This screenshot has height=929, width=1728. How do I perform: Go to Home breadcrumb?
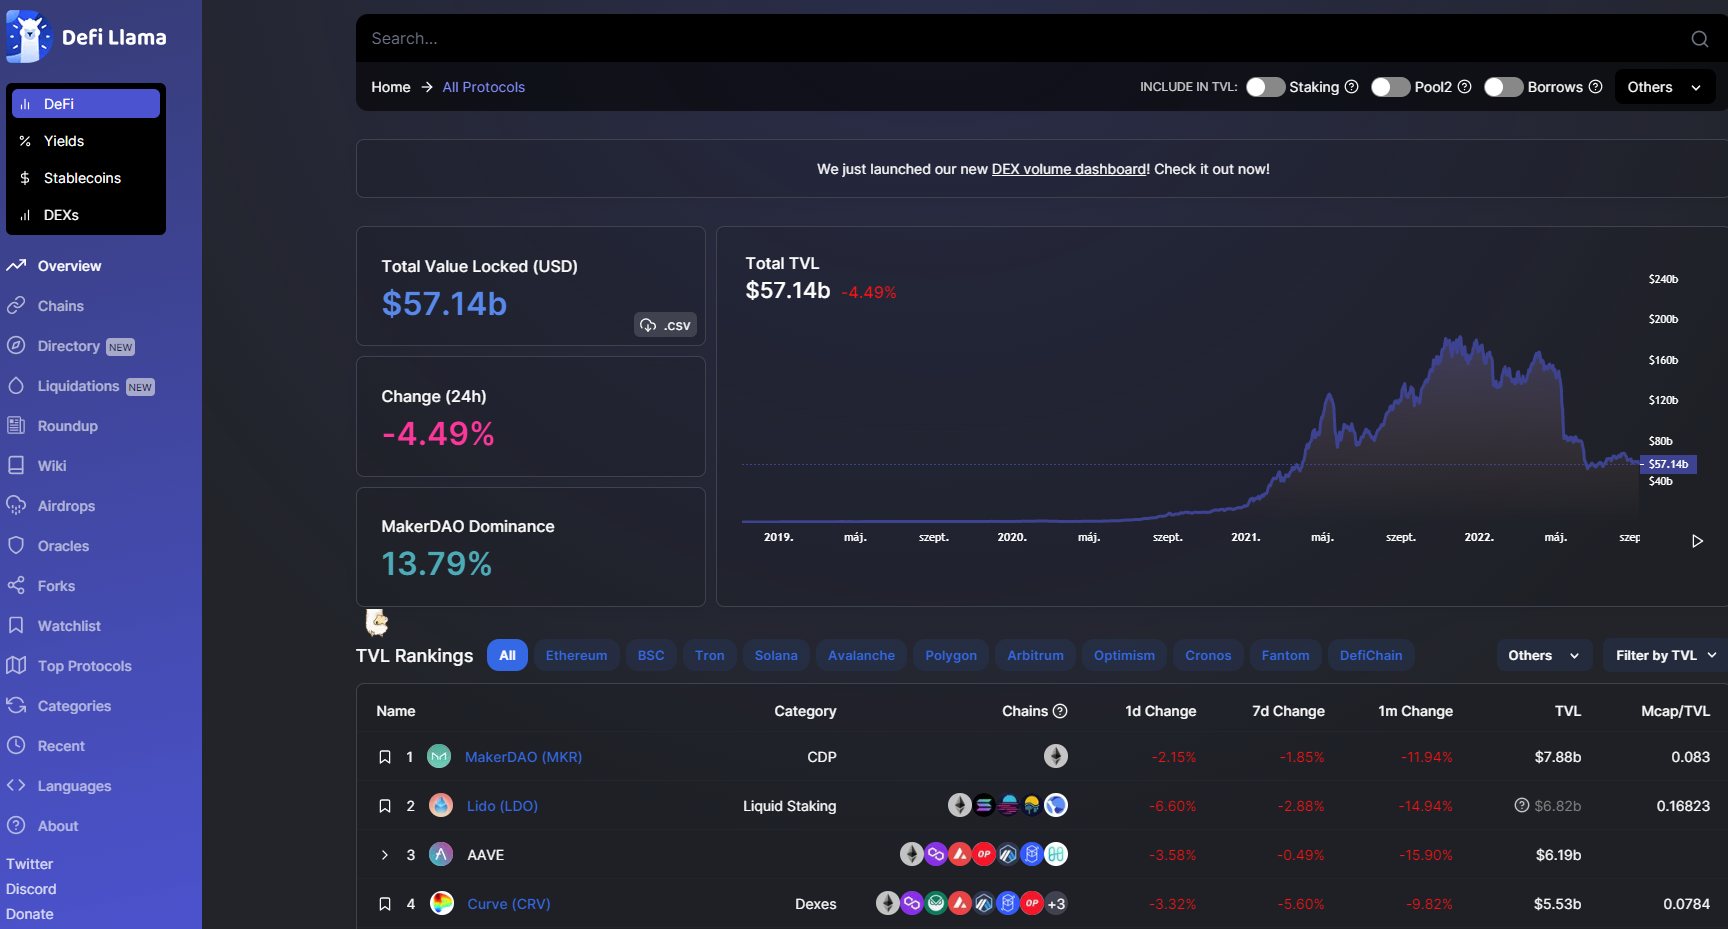click(391, 87)
